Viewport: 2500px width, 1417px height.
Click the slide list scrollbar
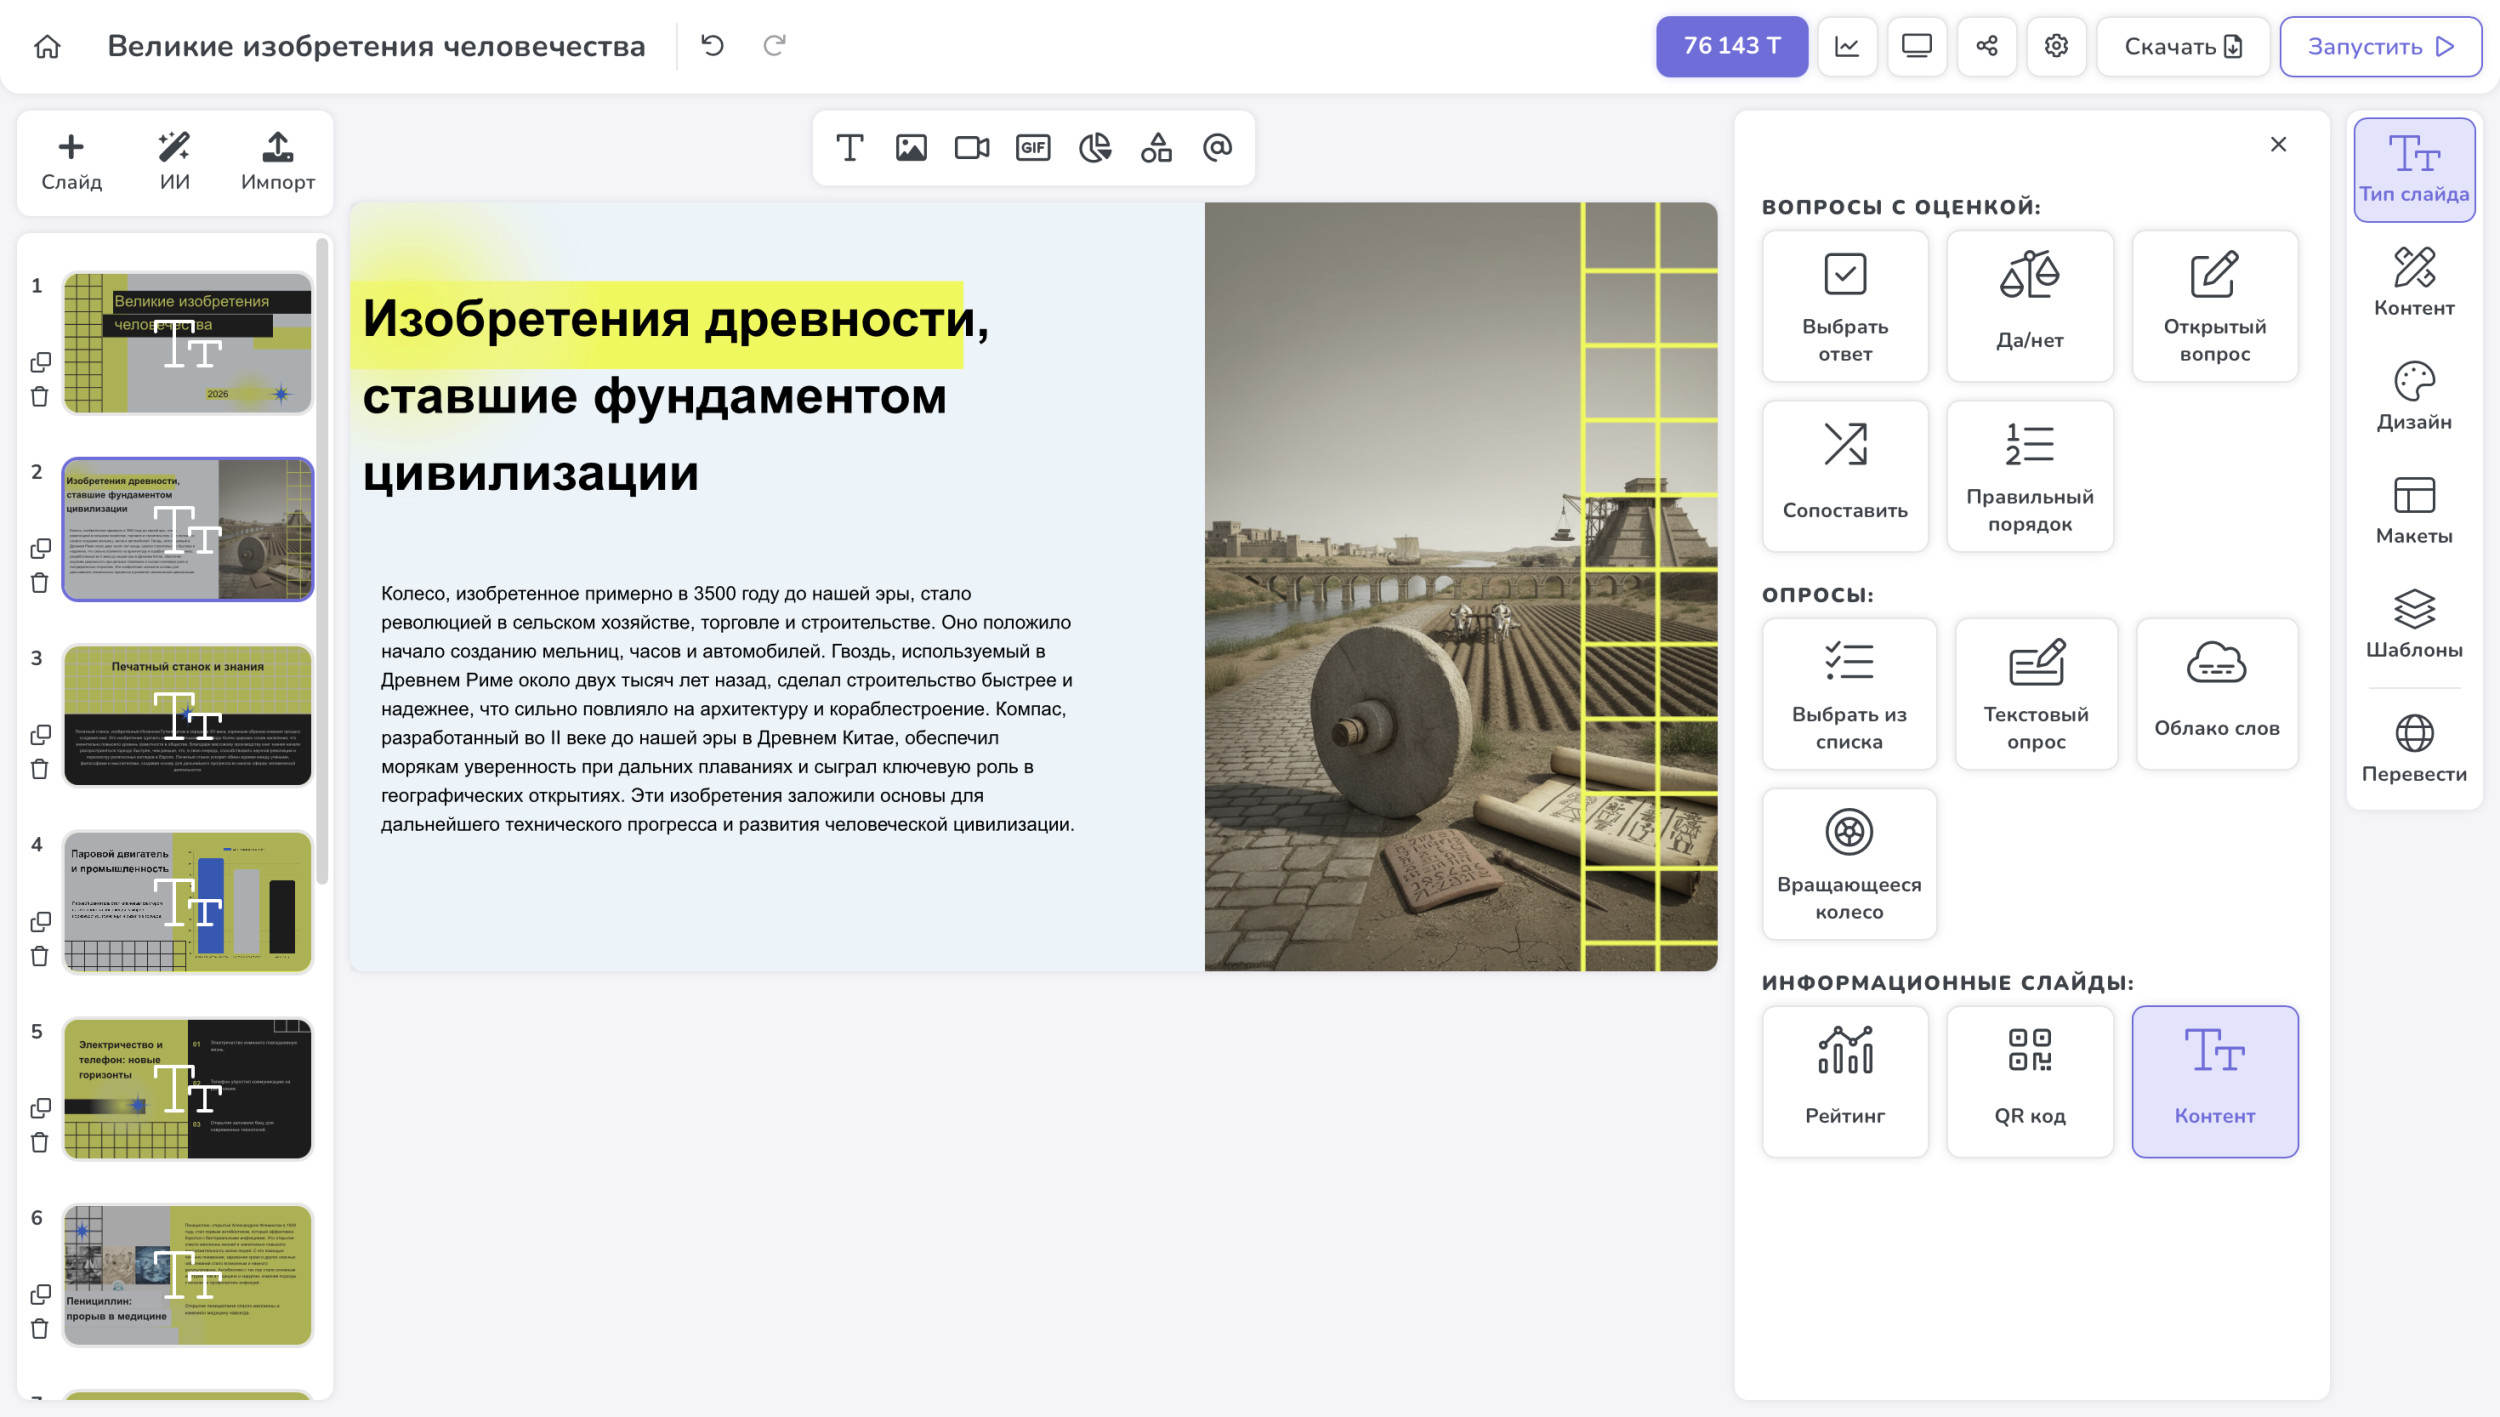pos(322,560)
